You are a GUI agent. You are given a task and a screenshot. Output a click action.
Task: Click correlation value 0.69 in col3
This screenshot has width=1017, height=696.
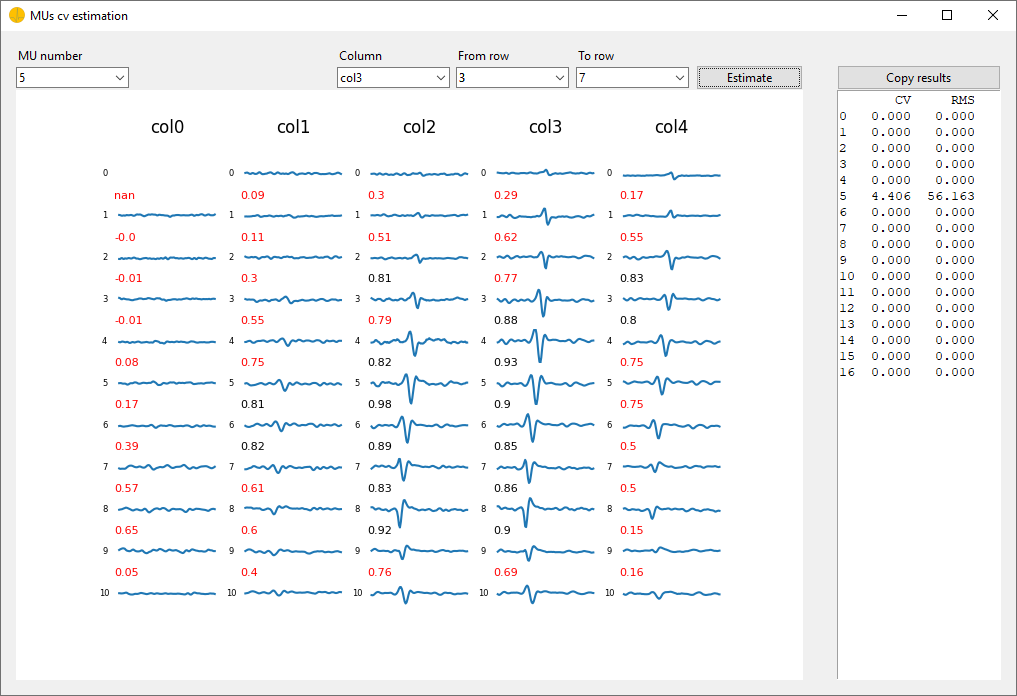(506, 572)
